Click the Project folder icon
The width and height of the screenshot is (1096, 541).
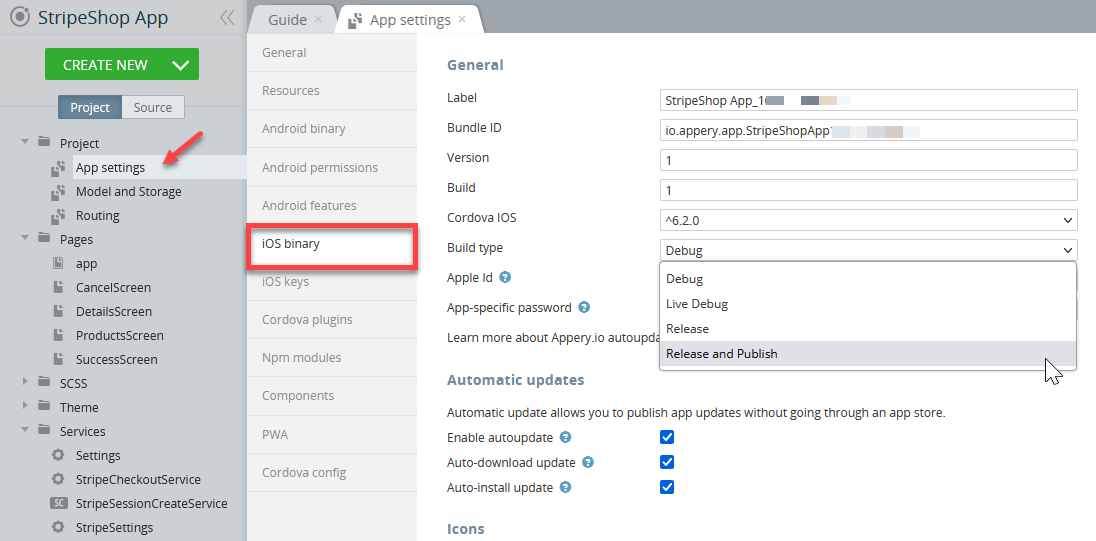point(44,142)
